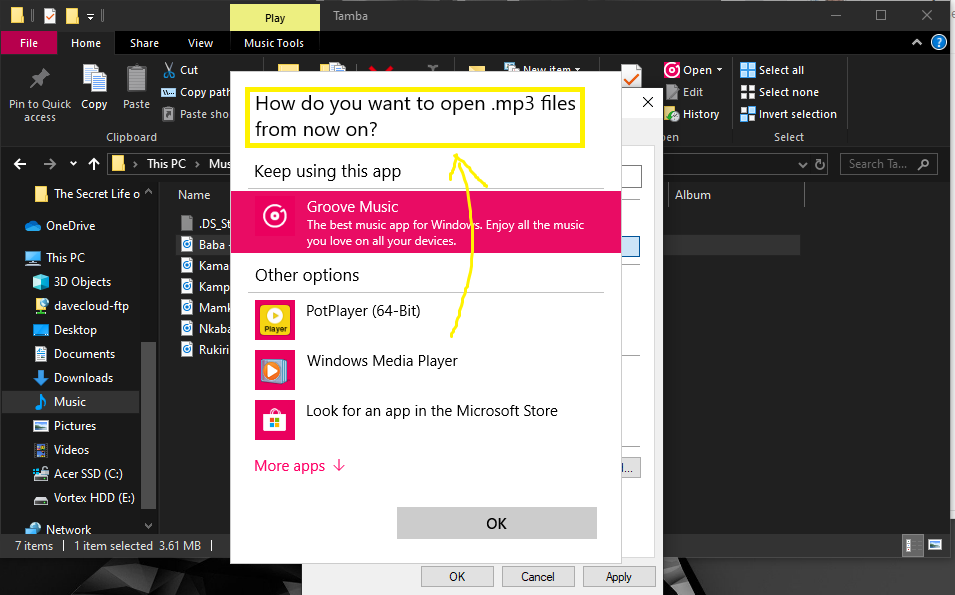Click the Properties quick access toolbar icon
The width and height of the screenshot is (955, 595).
[50, 16]
